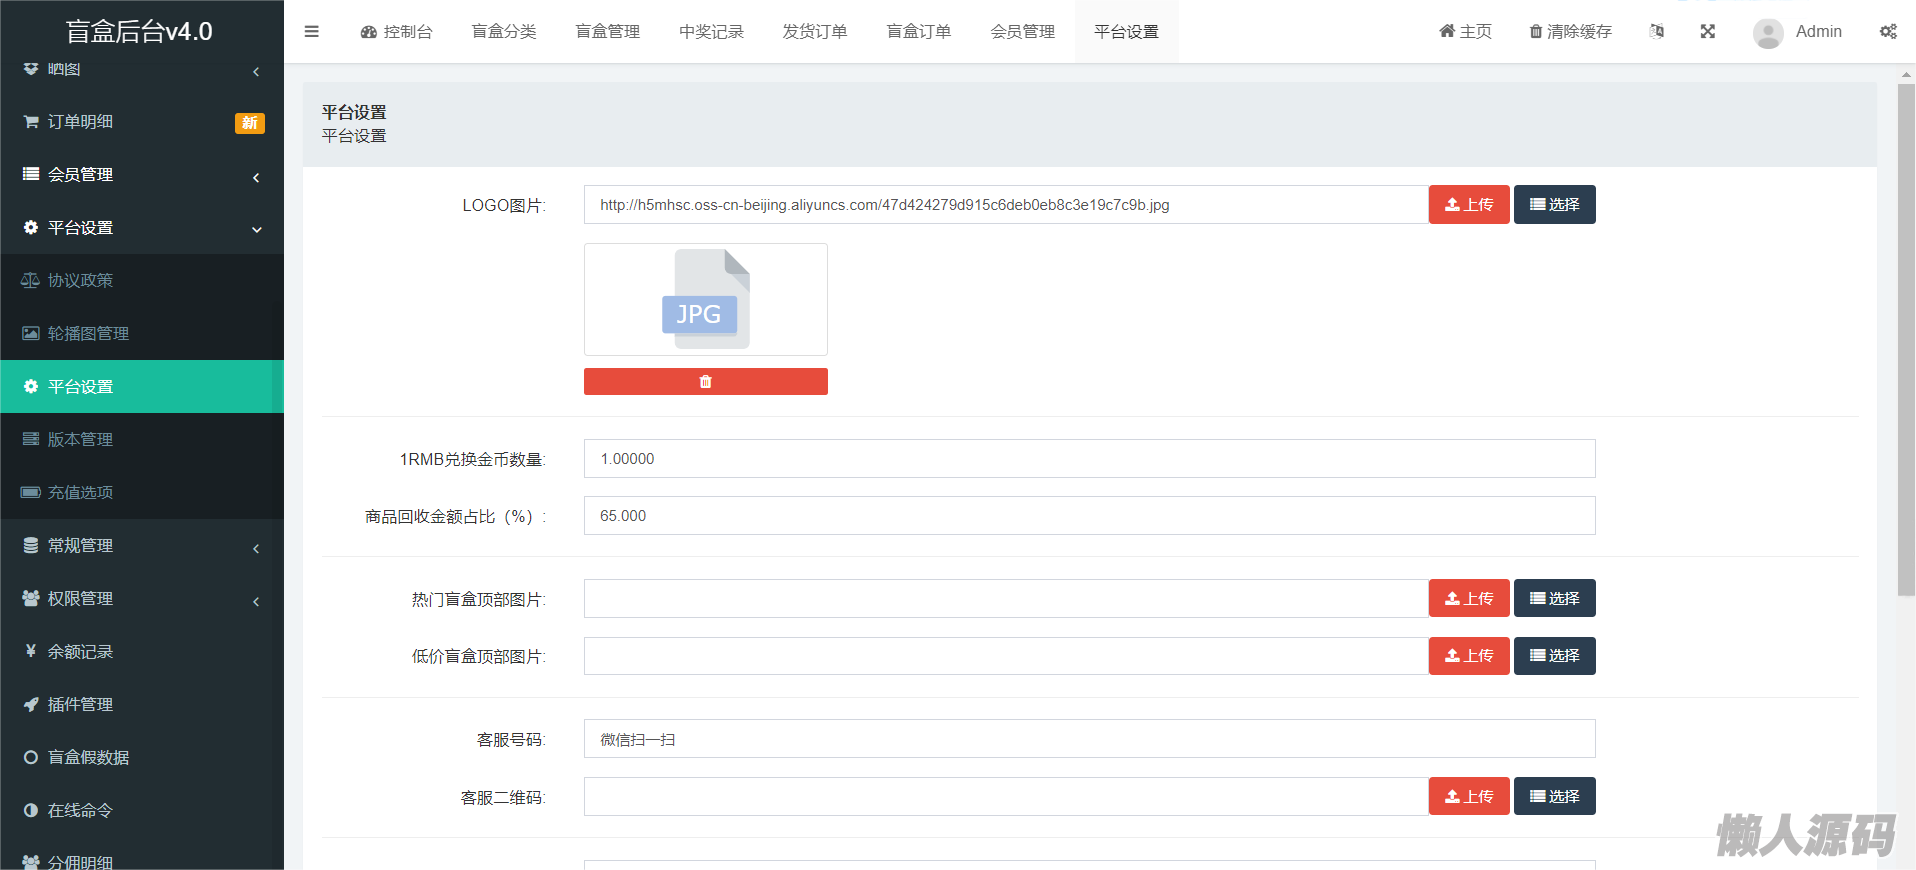Open the language switch icon
Image resolution: width=1916 pixels, height=870 pixels.
[1656, 32]
